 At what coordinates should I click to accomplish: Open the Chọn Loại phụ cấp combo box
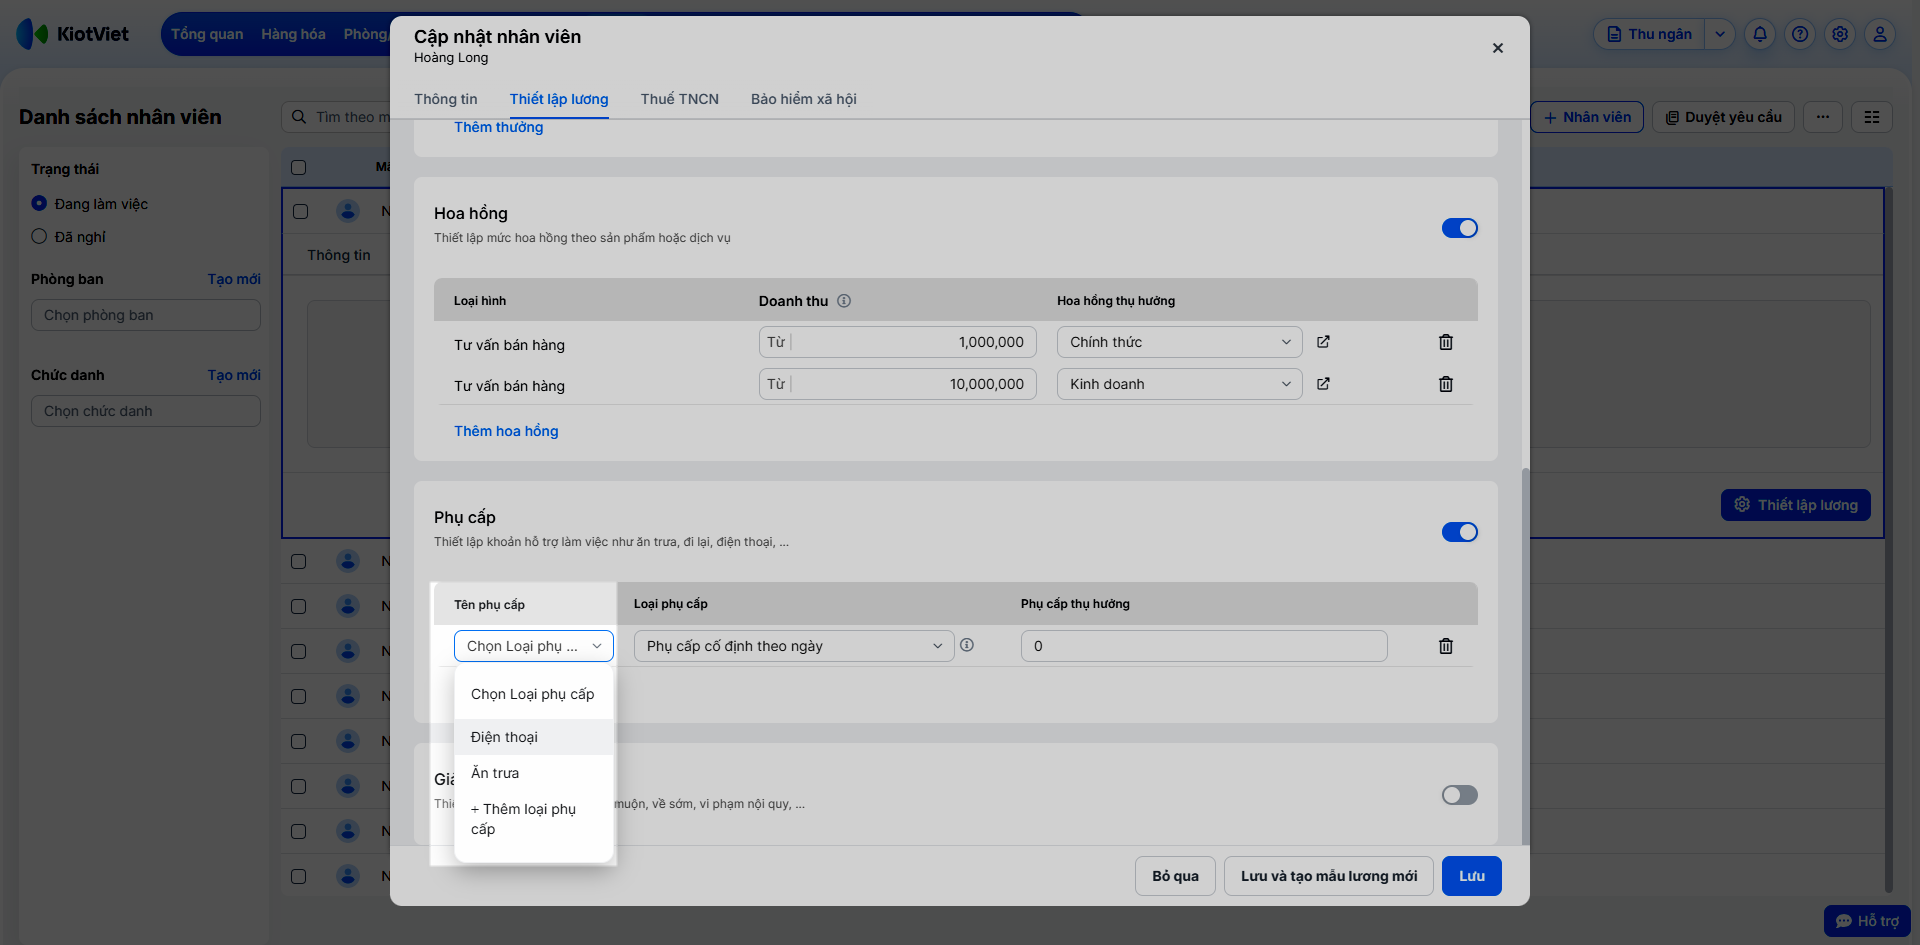(534, 646)
